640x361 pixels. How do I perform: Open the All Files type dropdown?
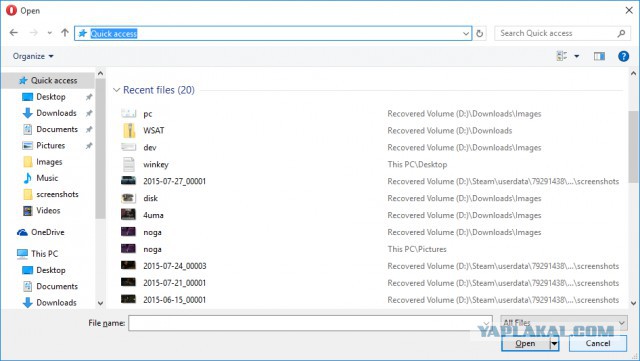(x=564, y=323)
